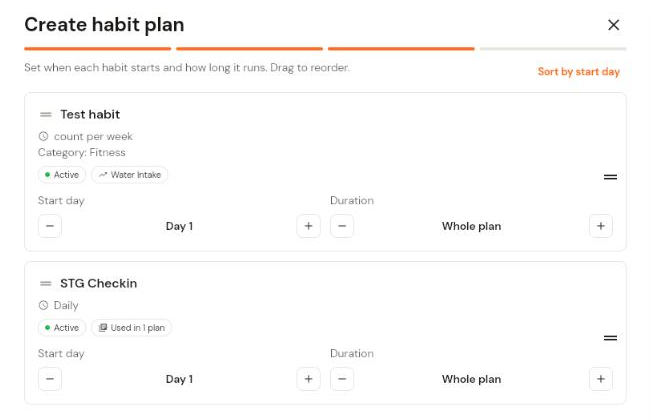Decrease Test habit duration
Screen dimensions: 650x420
342,226
